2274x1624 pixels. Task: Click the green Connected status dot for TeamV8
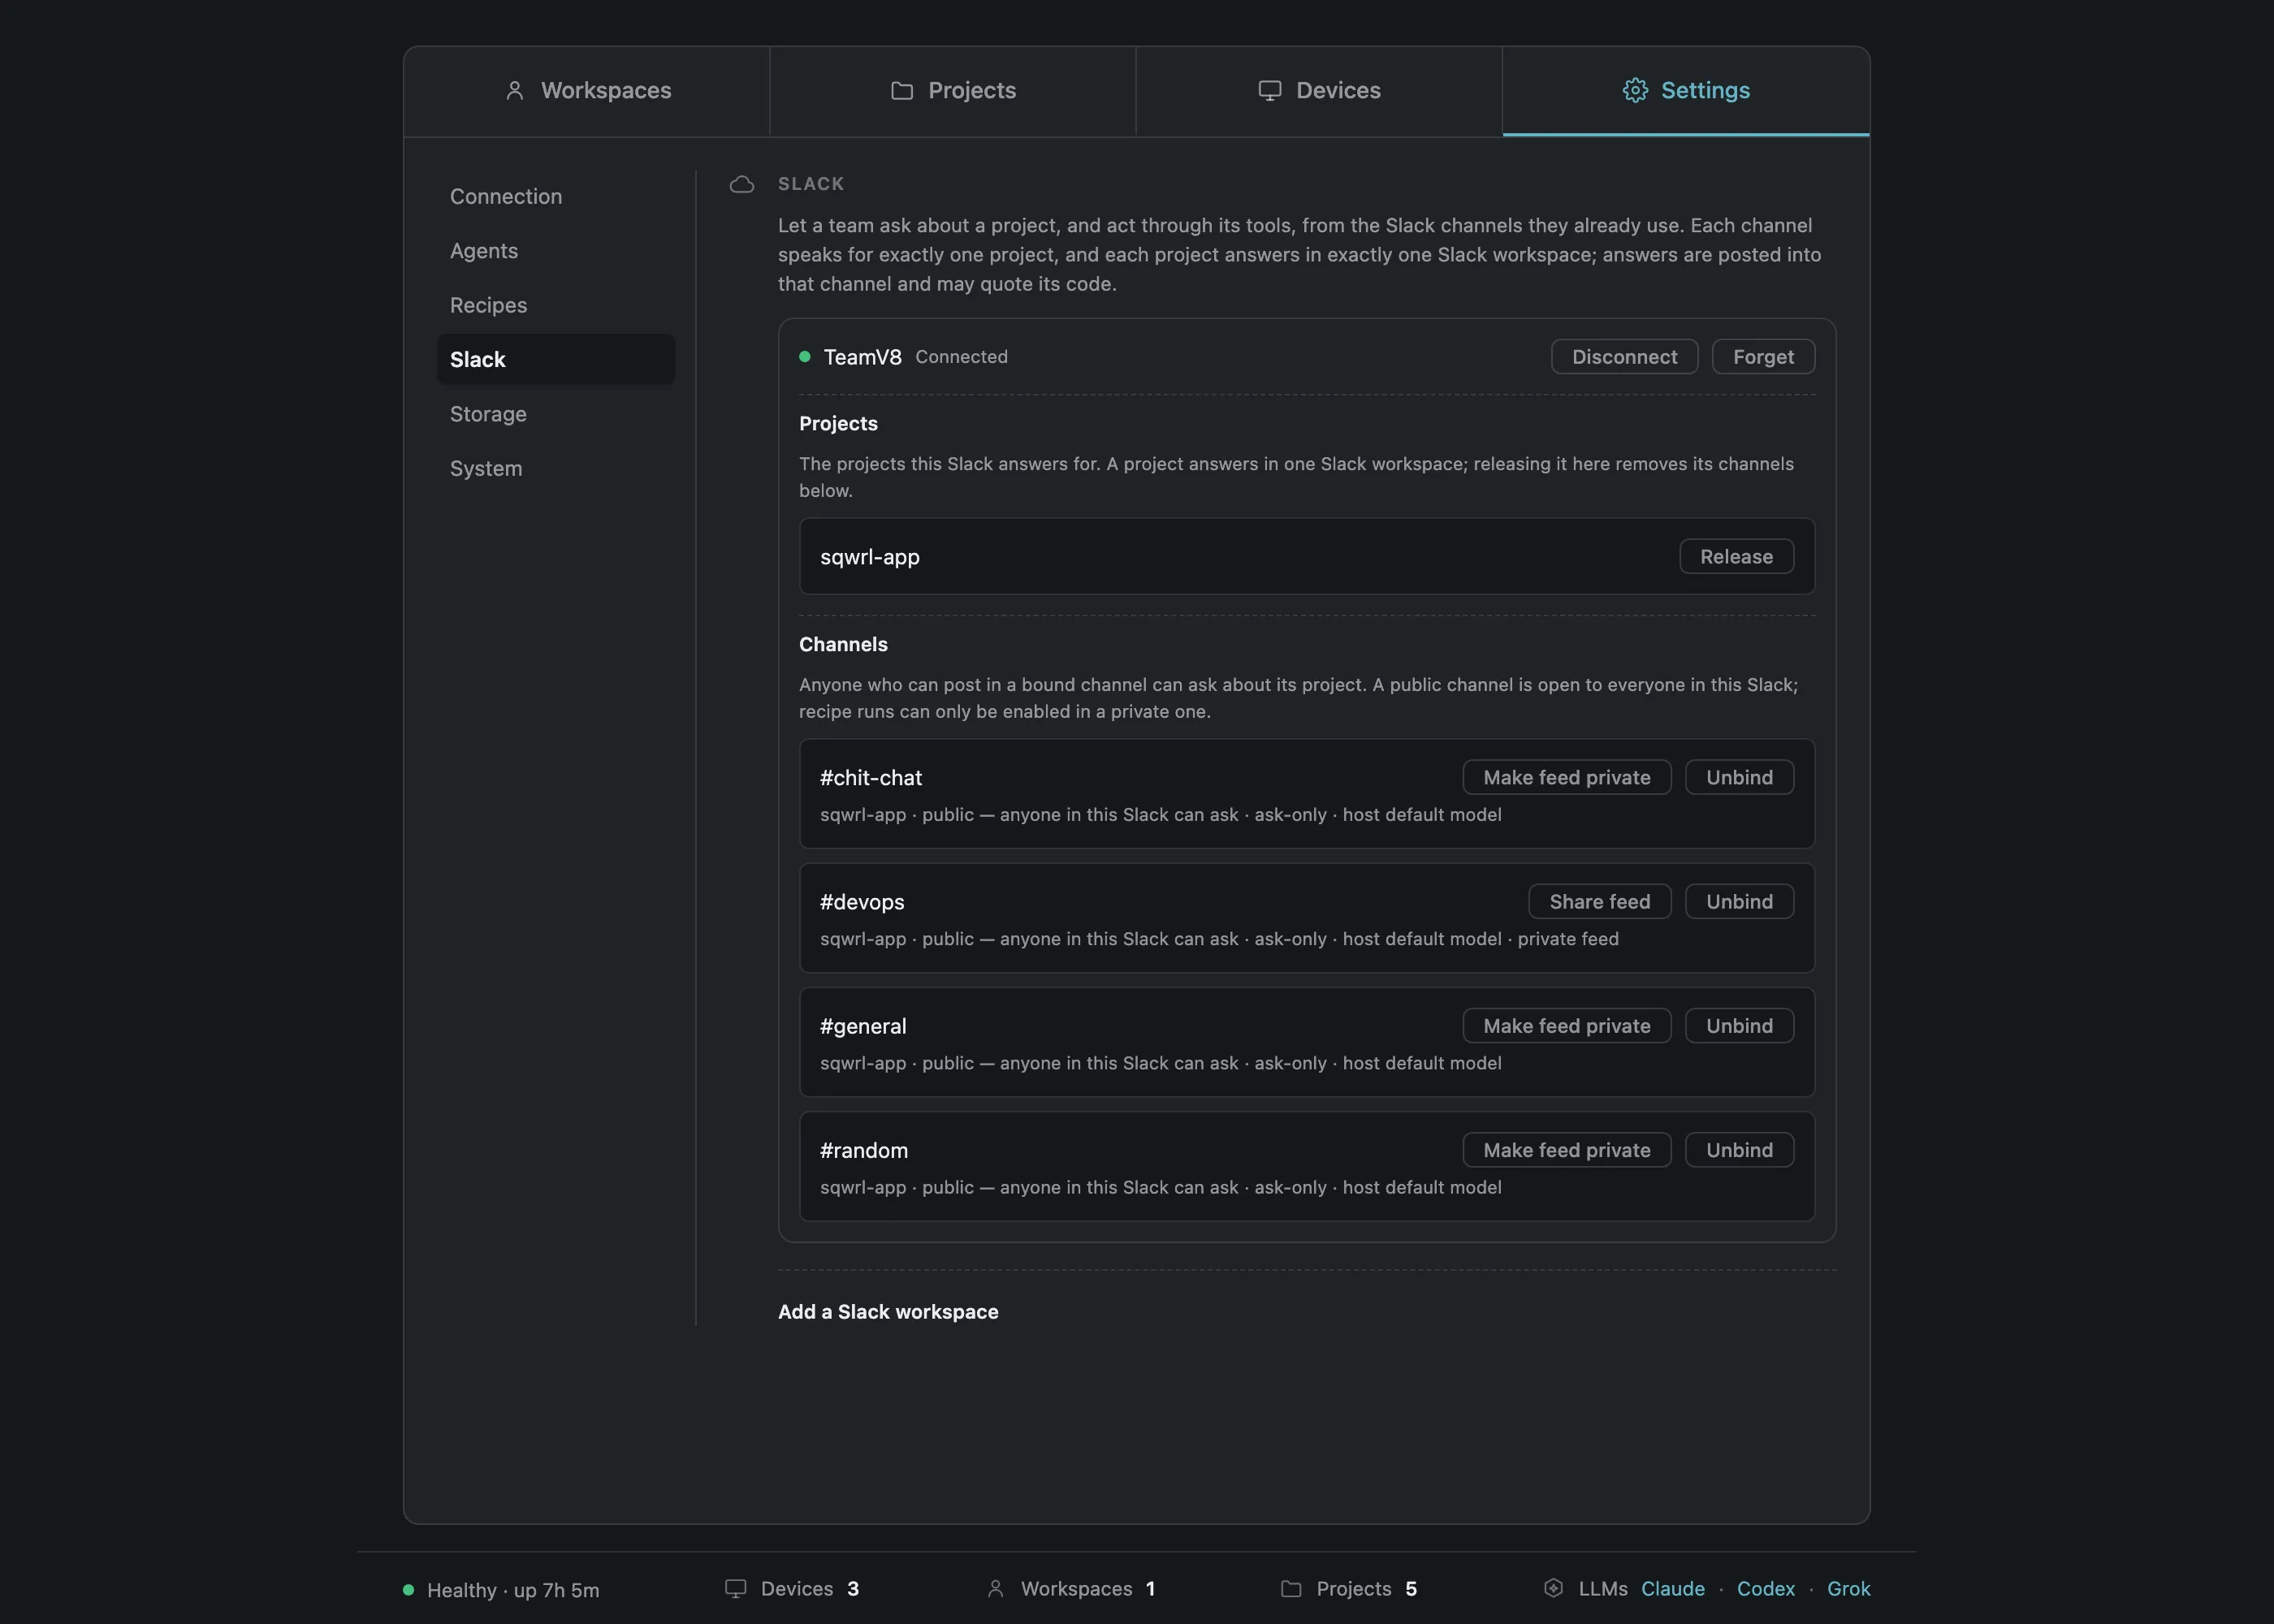click(805, 357)
